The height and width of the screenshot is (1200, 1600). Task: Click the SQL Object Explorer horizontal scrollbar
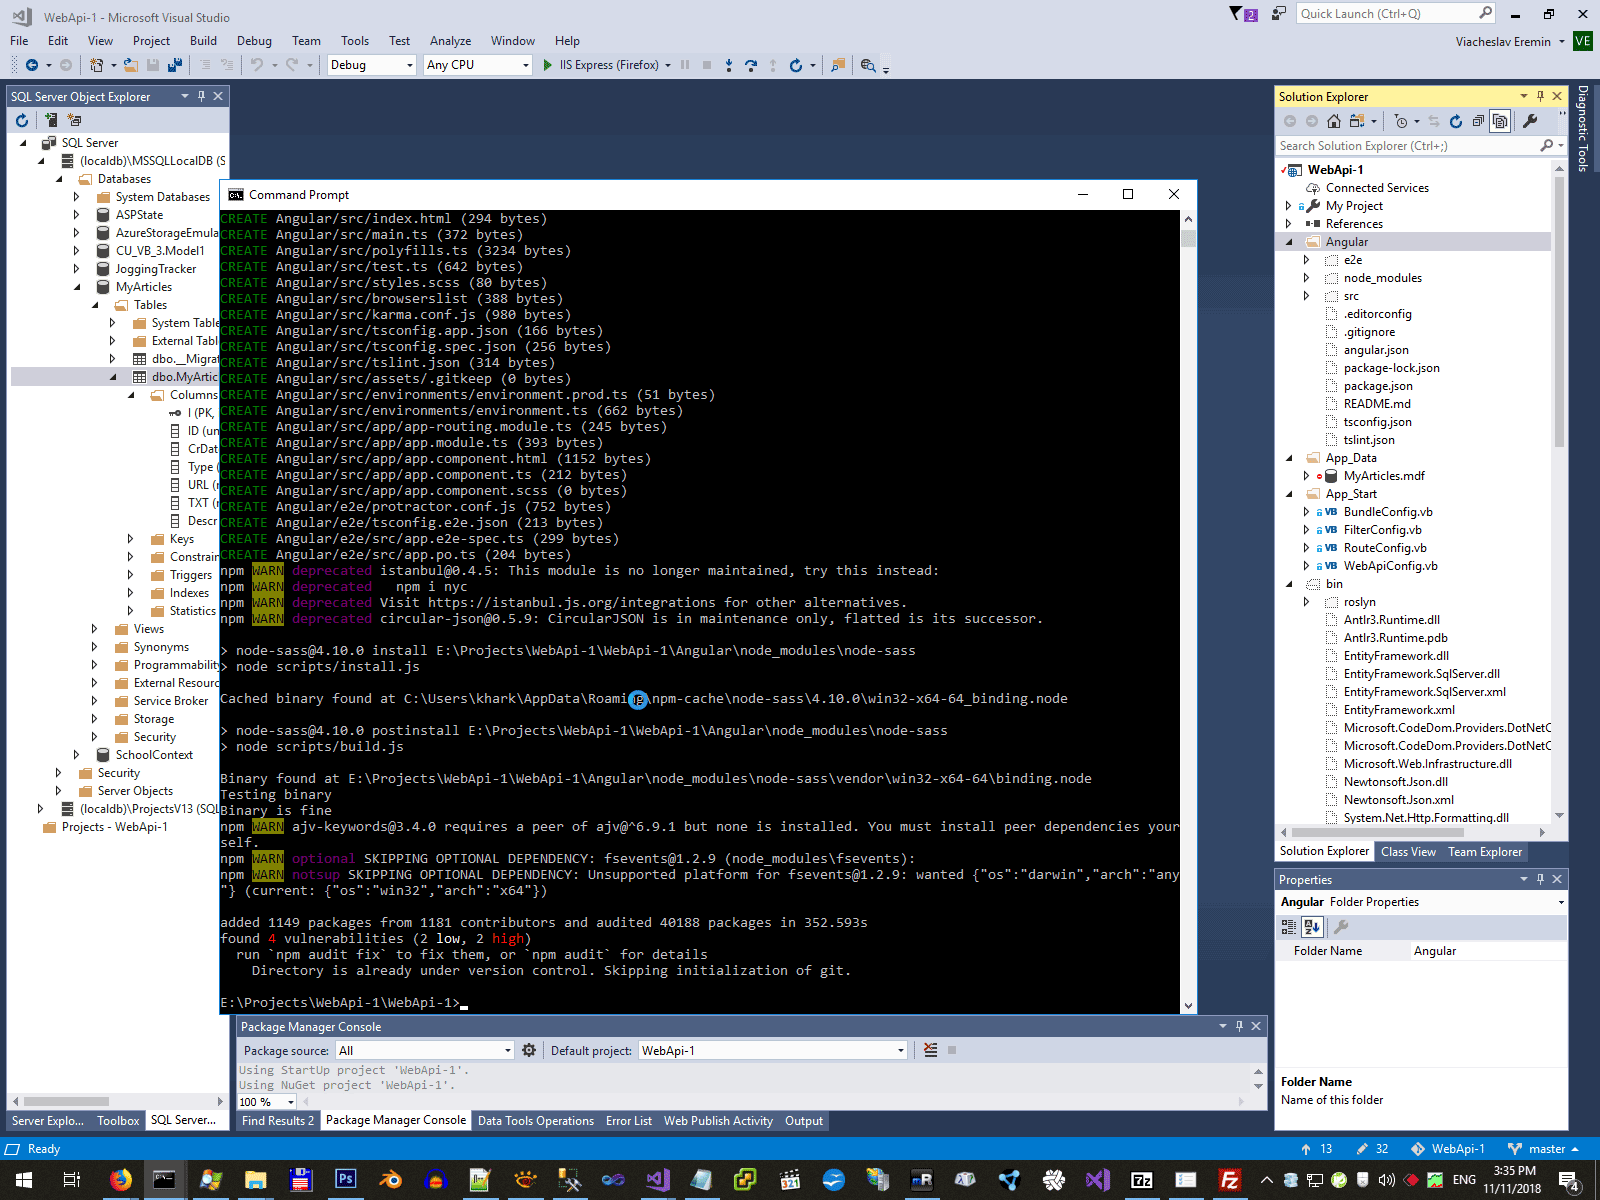point(116,1101)
